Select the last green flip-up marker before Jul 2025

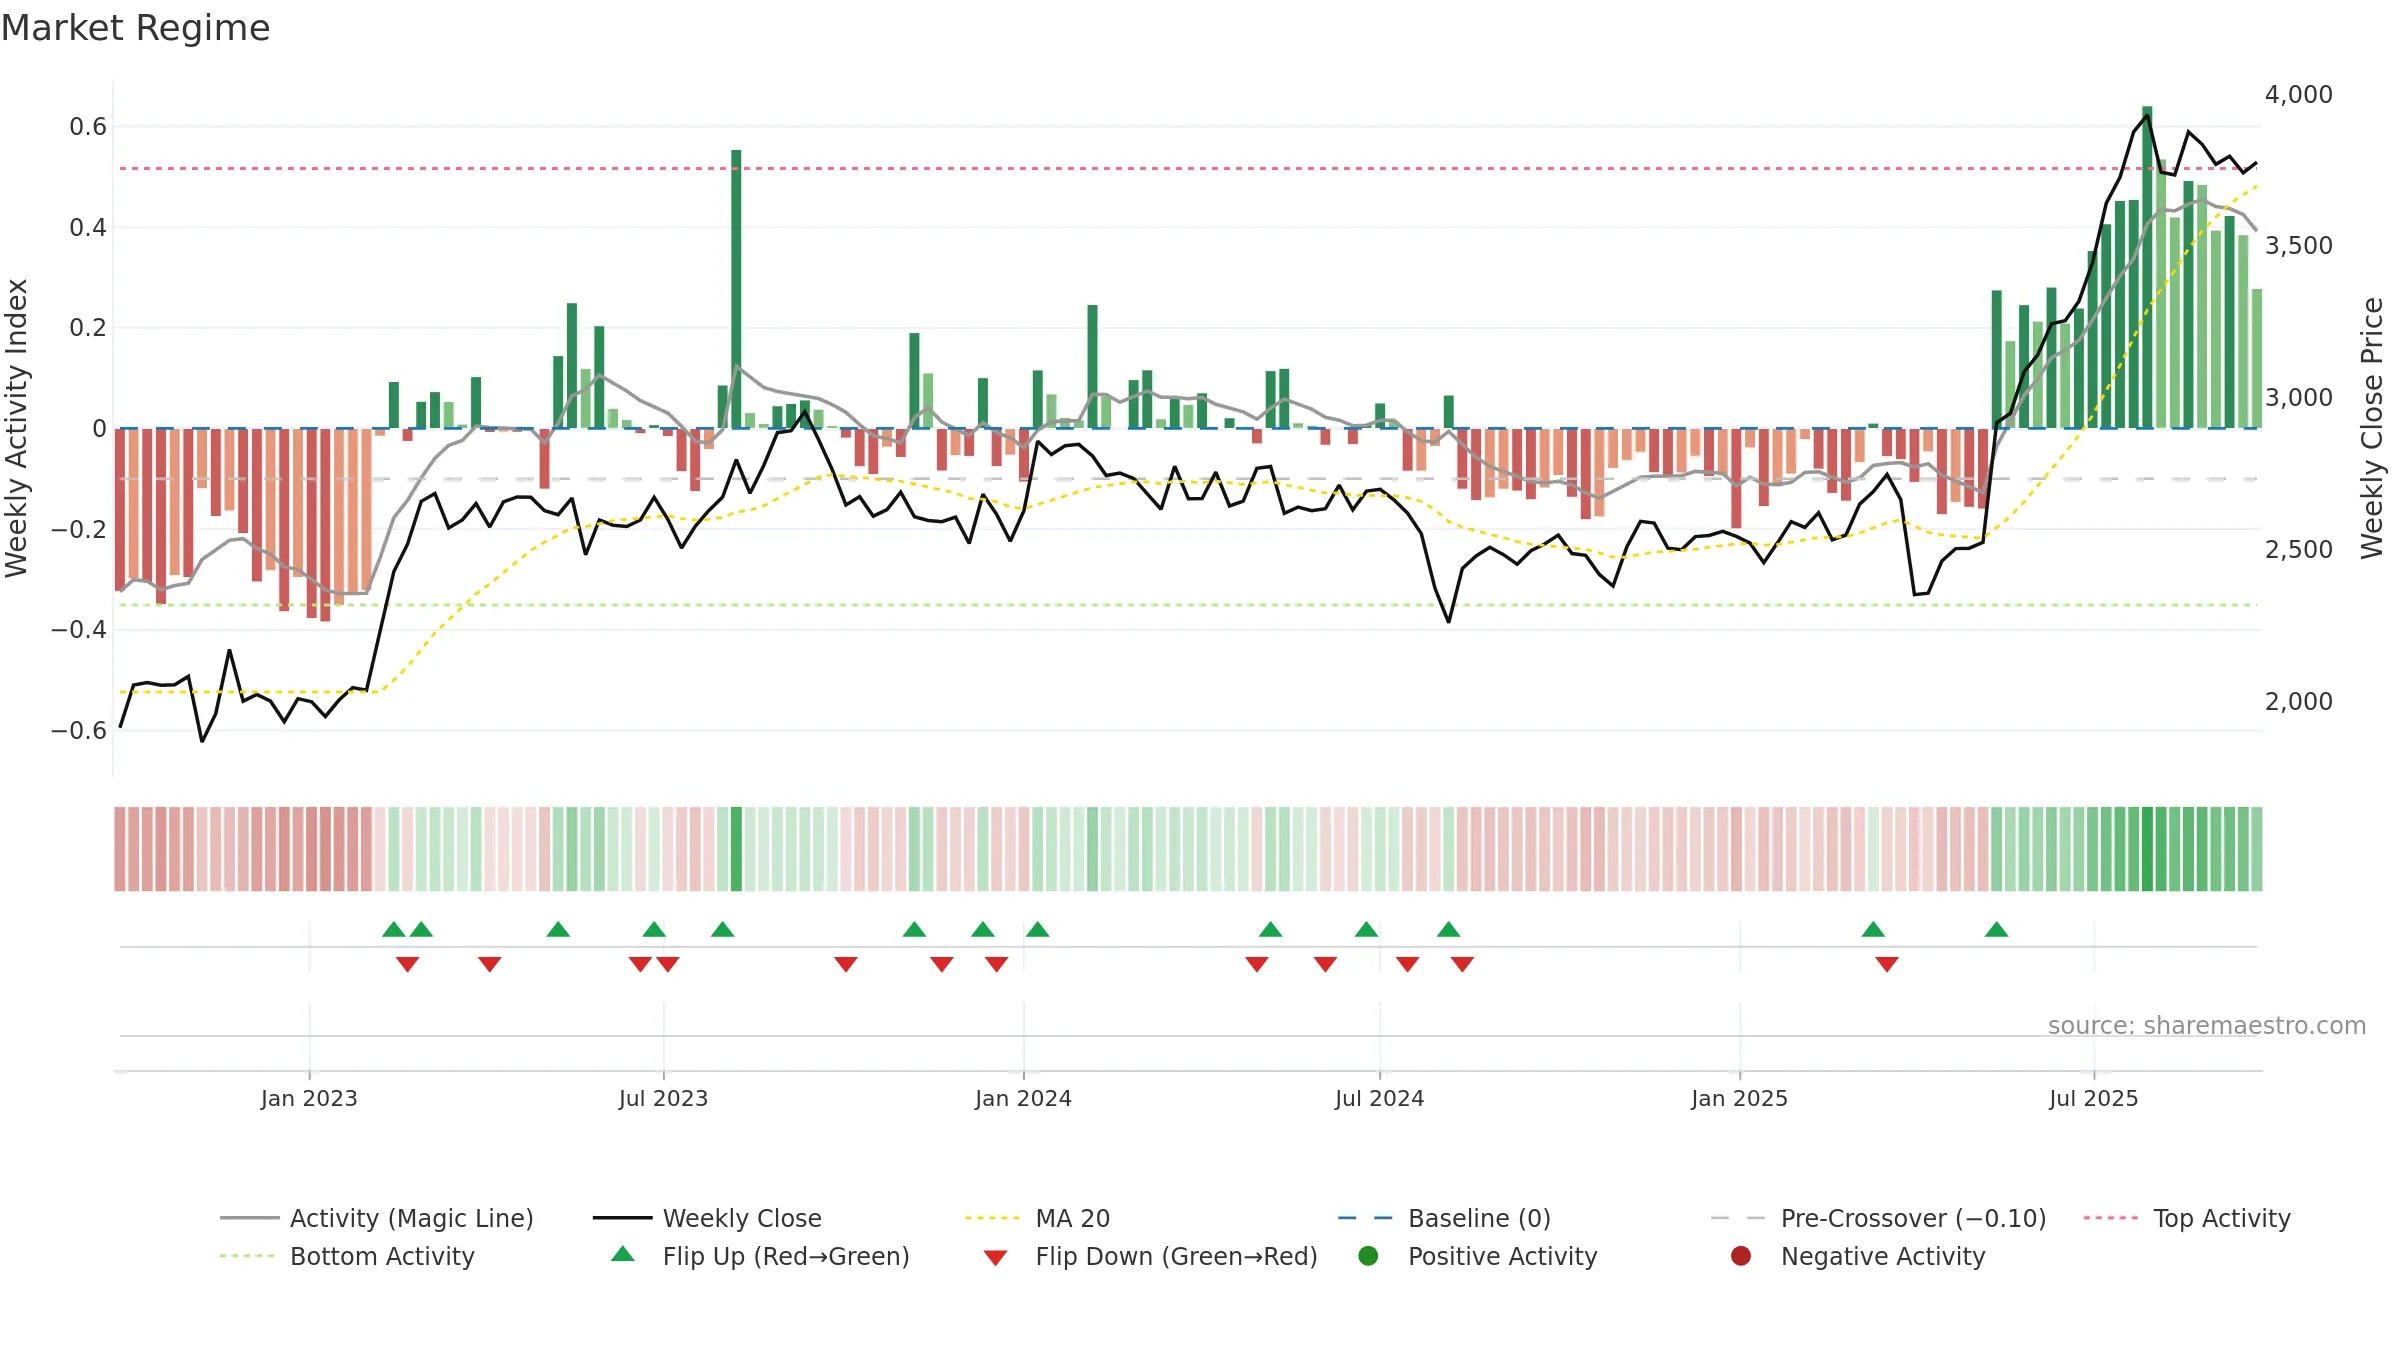click(1997, 929)
